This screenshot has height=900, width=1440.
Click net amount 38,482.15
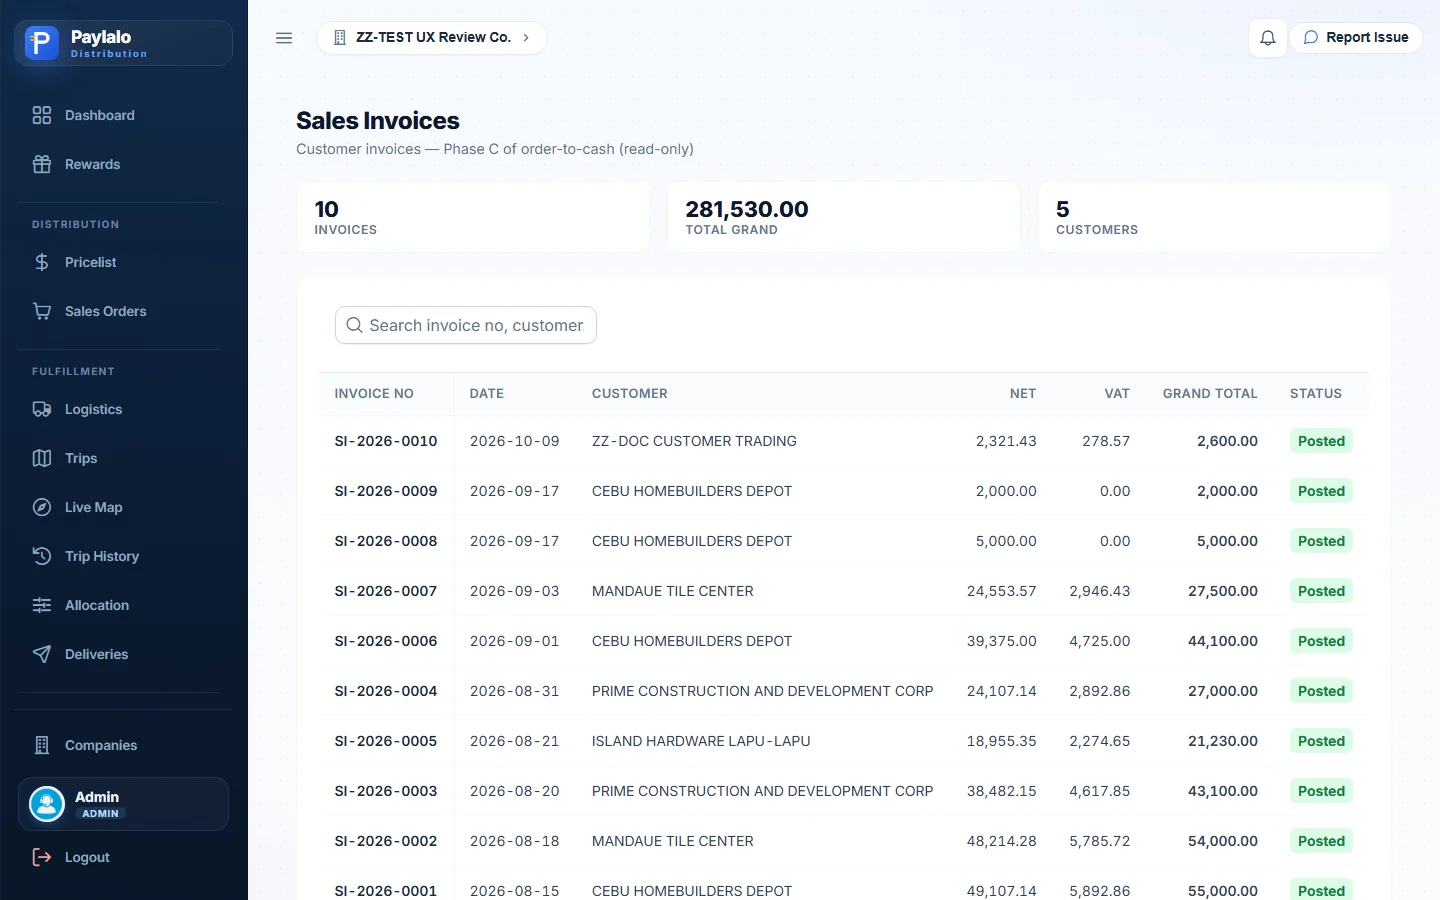(1002, 791)
